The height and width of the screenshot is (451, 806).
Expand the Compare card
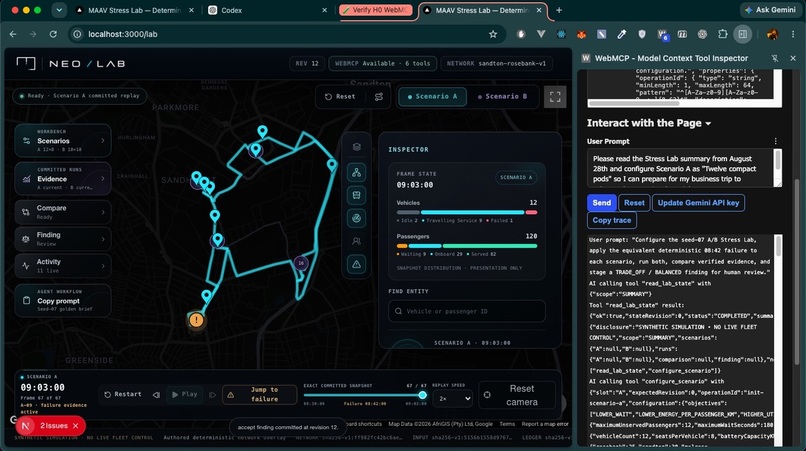[x=63, y=212]
